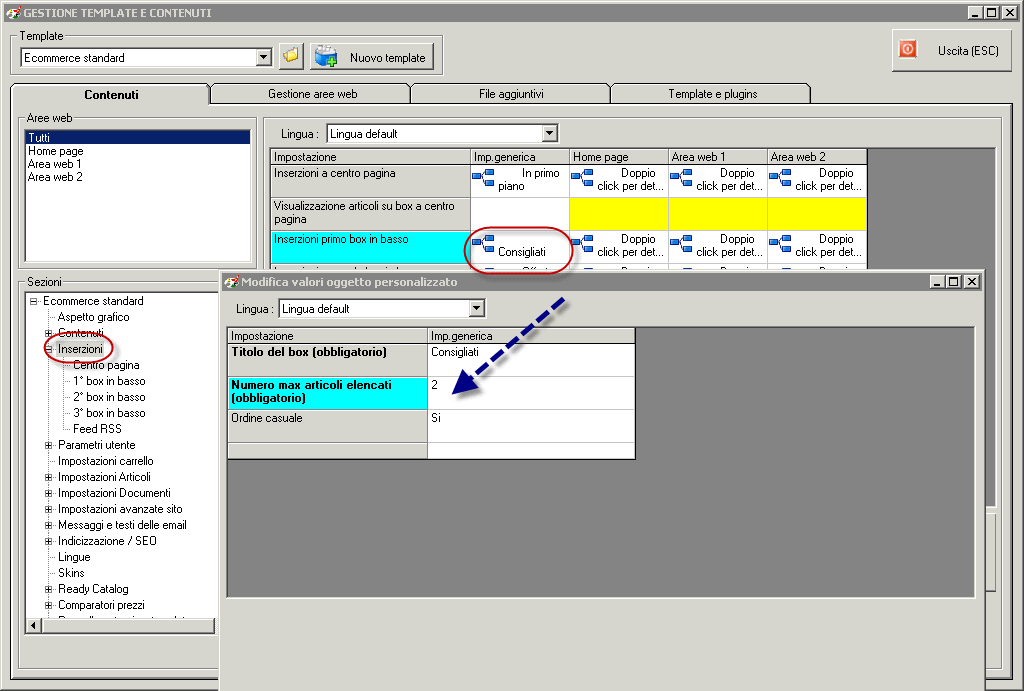Select Tutti in Aree web list
The height and width of the screenshot is (691, 1024).
click(x=137, y=137)
